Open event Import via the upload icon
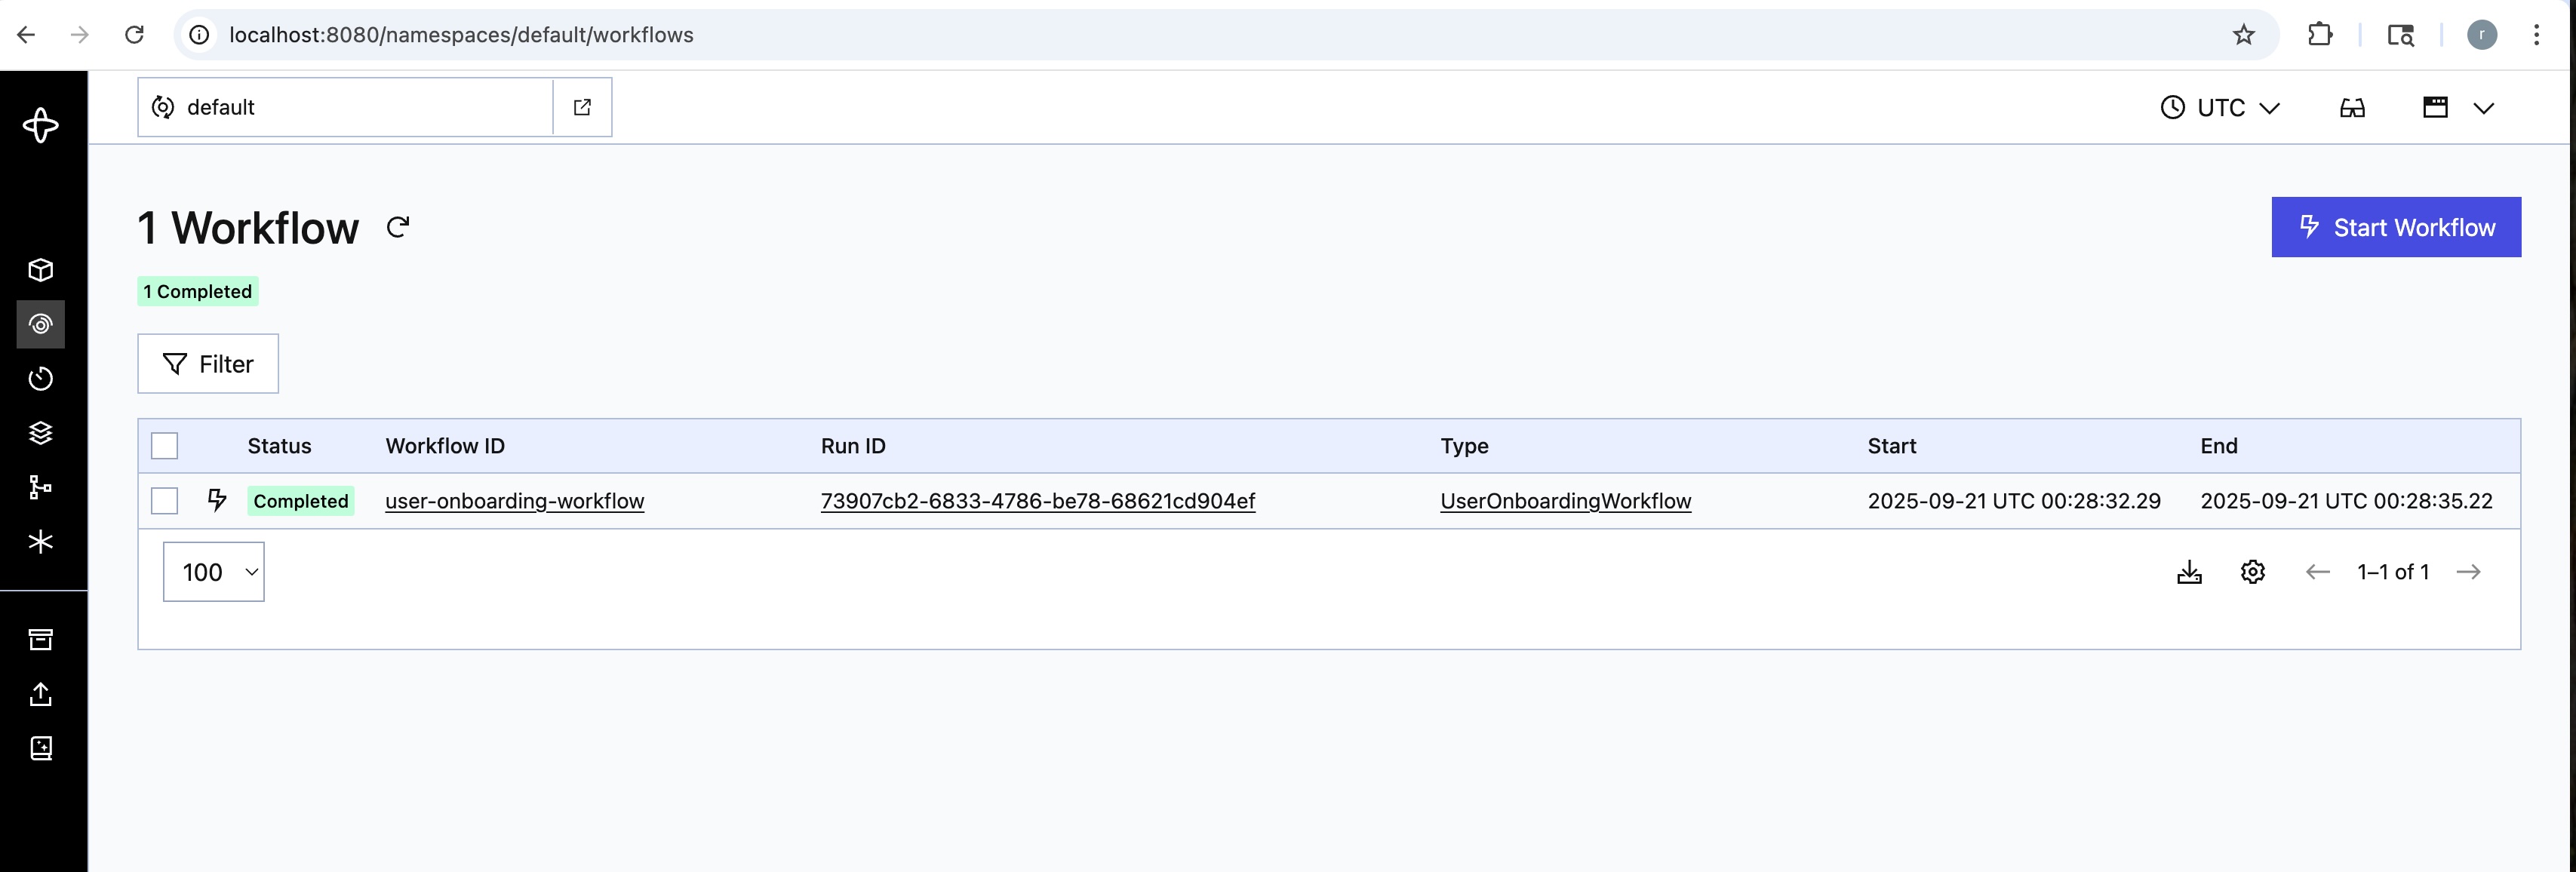Viewport: 2576px width, 872px height. 41,694
